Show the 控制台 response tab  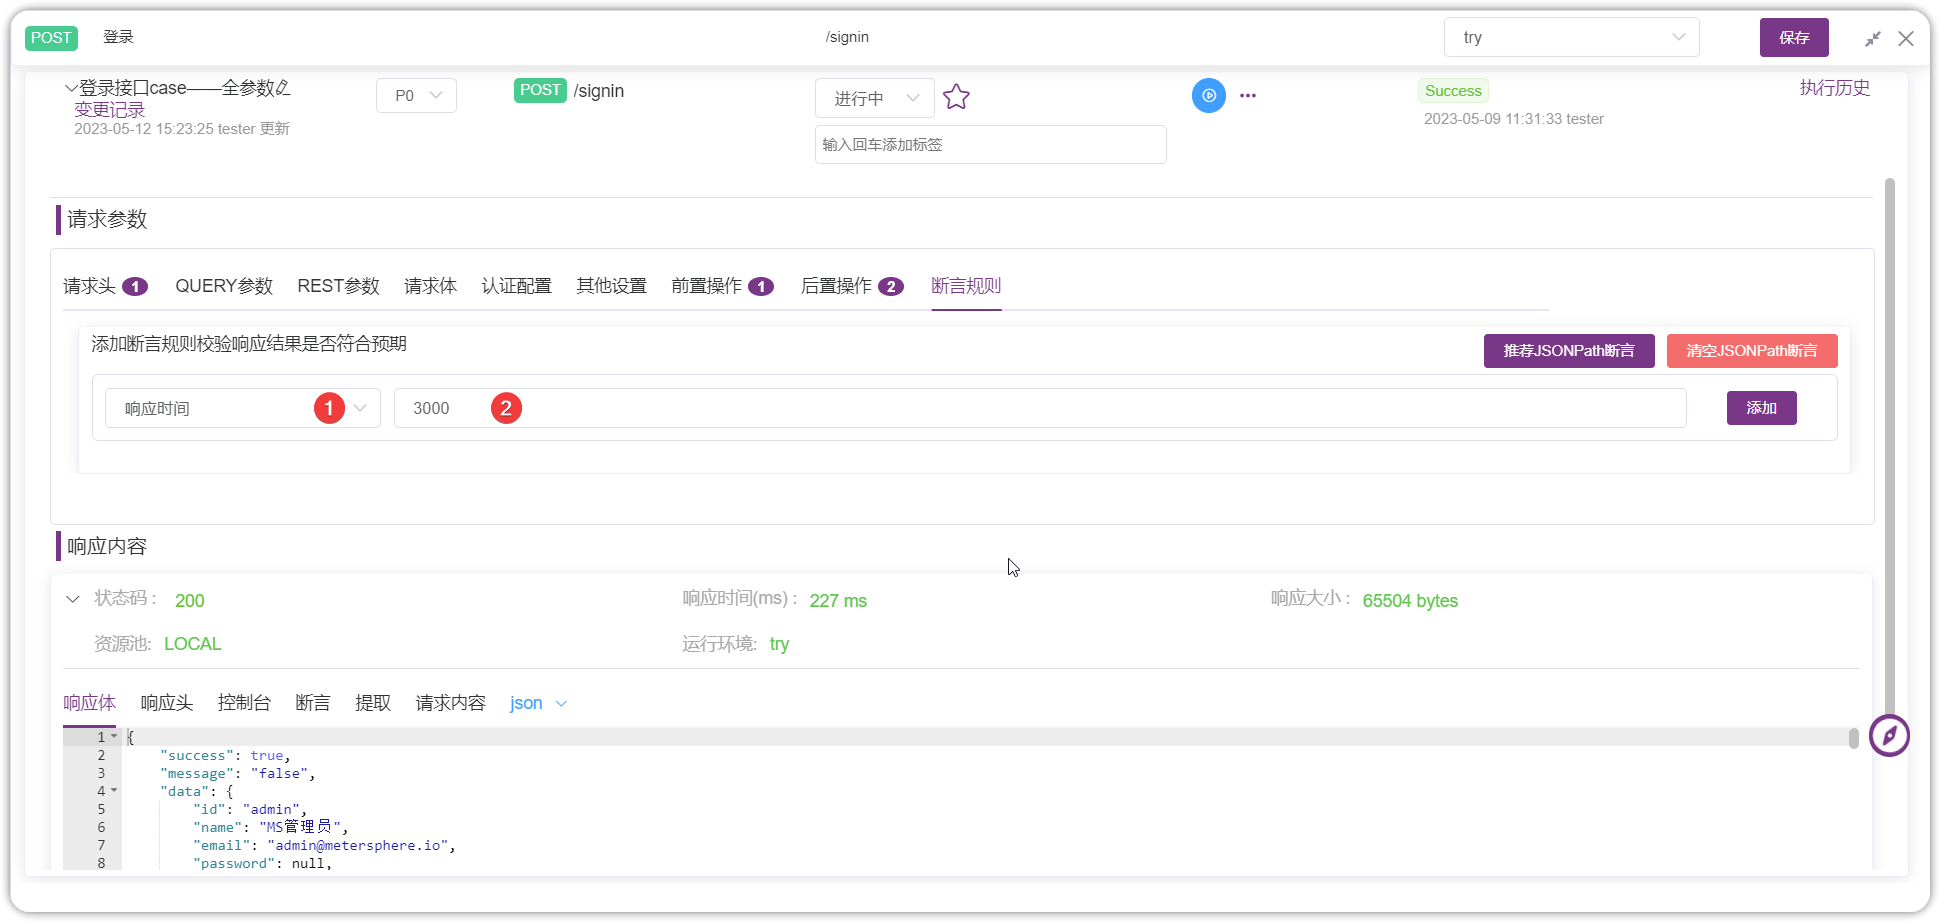pyautogui.click(x=245, y=703)
